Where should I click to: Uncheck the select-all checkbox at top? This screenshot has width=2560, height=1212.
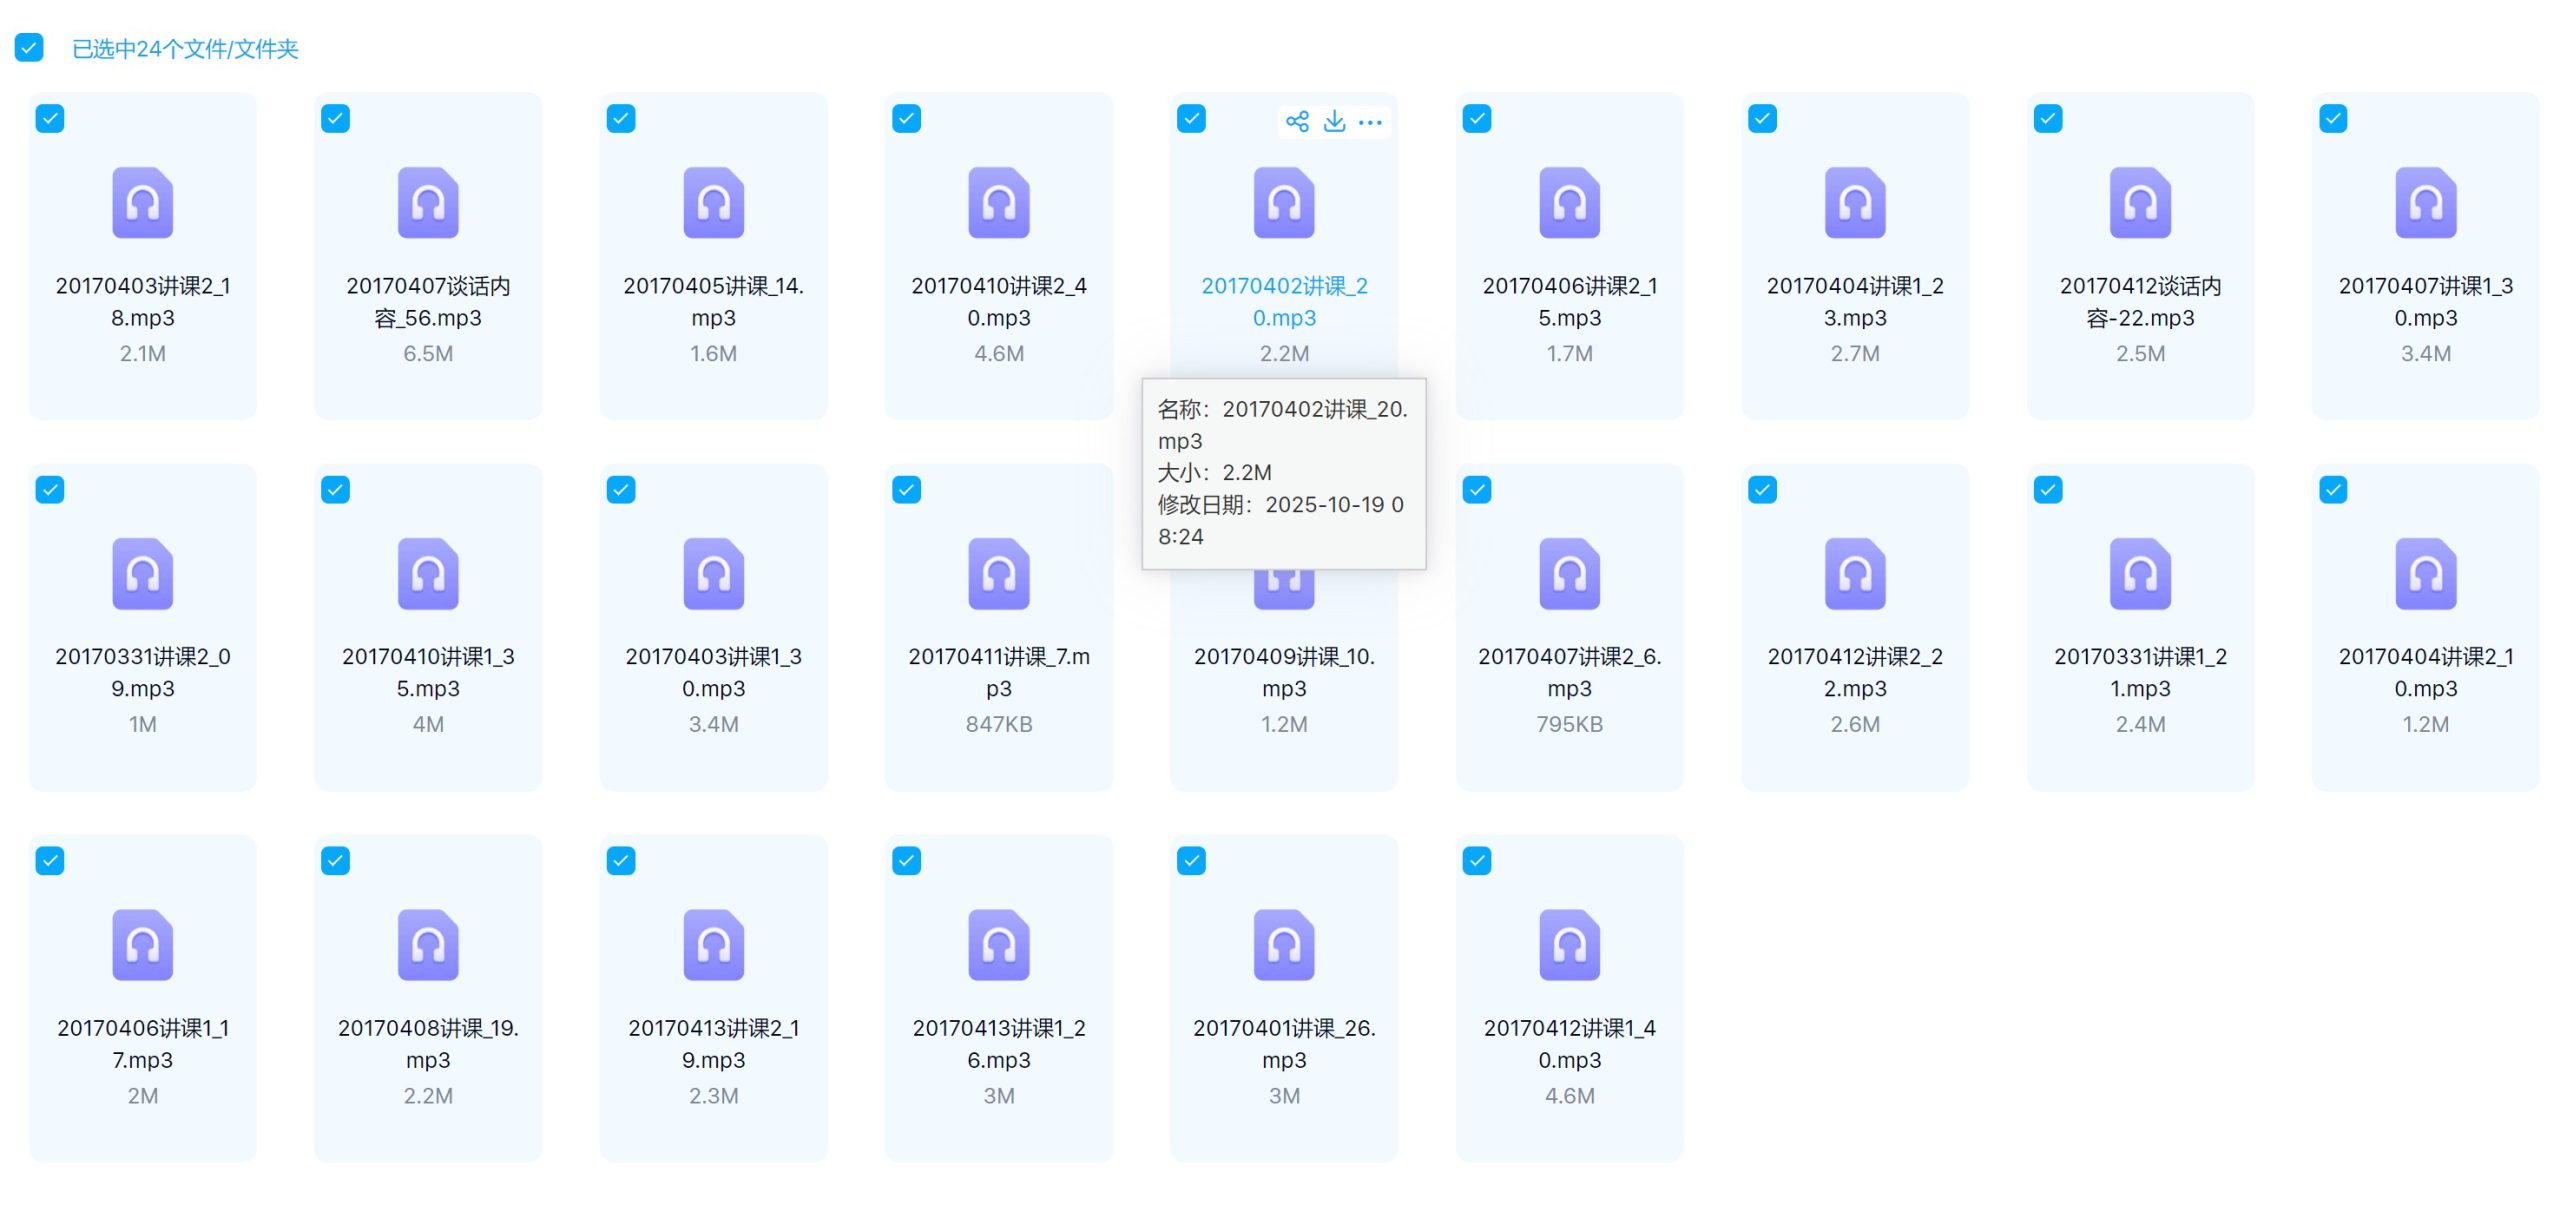(x=29, y=48)
